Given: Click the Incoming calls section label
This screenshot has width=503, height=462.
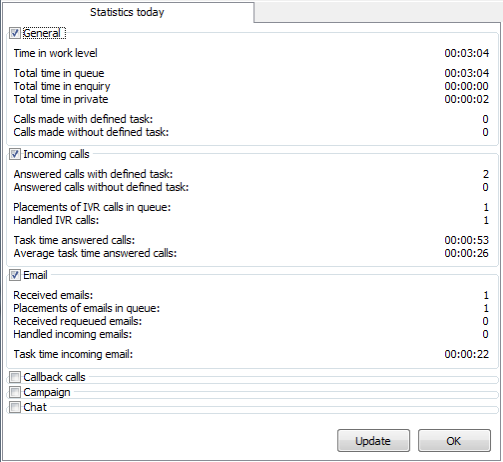Looking at the screenshot, I should 56,154.
